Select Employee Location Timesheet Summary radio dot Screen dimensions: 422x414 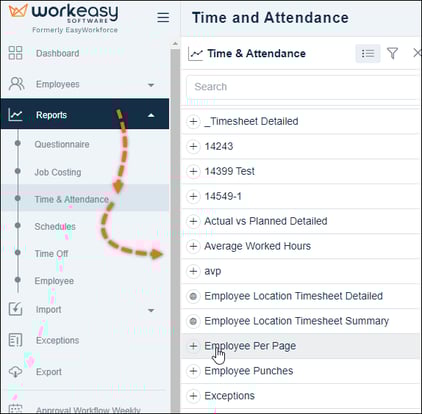point(193,321)
